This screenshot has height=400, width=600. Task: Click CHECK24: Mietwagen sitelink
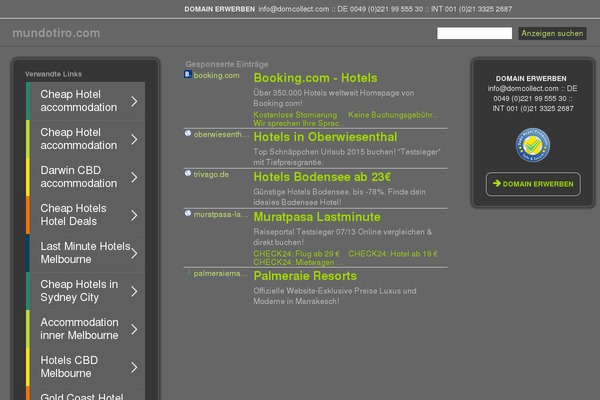pyautogui.click(x=298, y=262)
